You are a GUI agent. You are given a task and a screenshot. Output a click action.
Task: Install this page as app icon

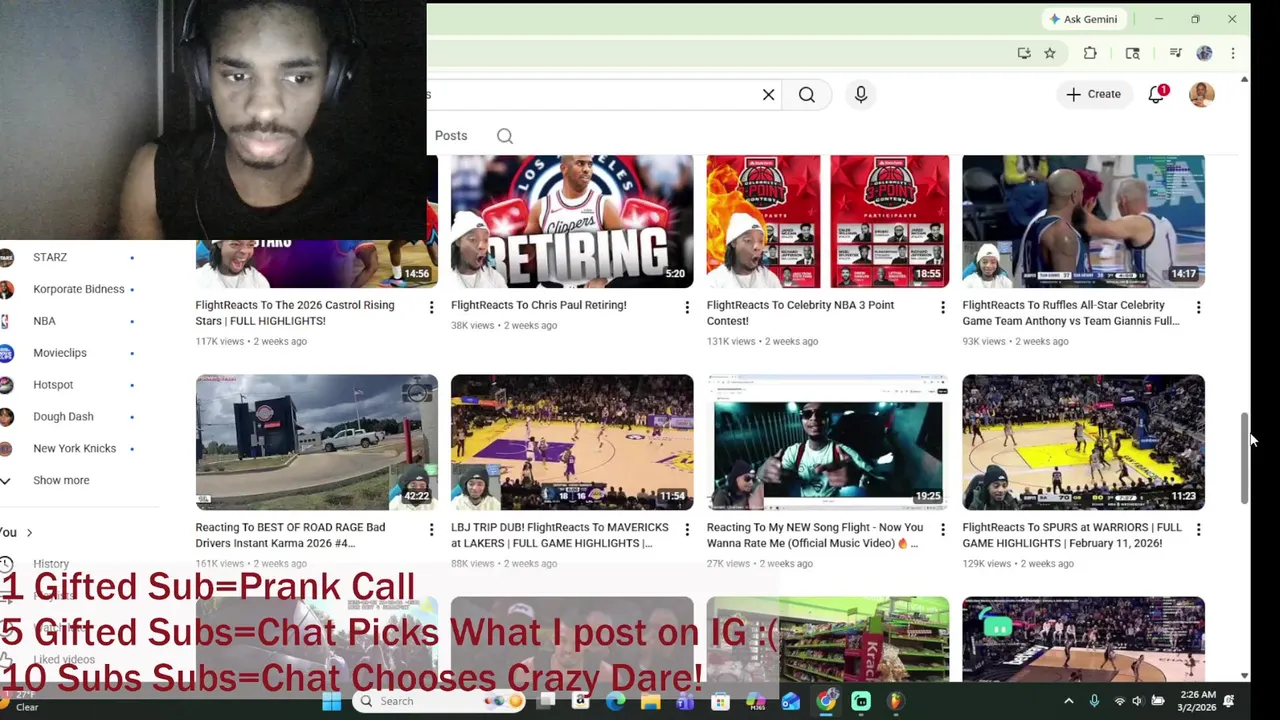[x=1024, y=53]
